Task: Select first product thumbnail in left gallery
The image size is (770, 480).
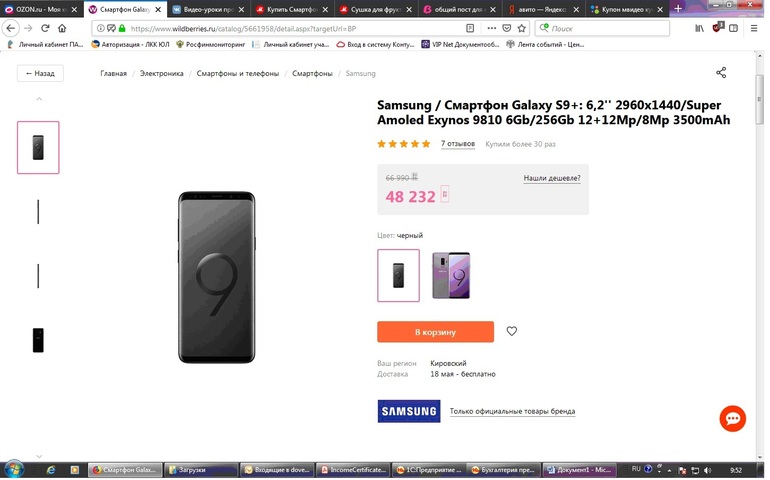Action: click(x=38, y=147)
